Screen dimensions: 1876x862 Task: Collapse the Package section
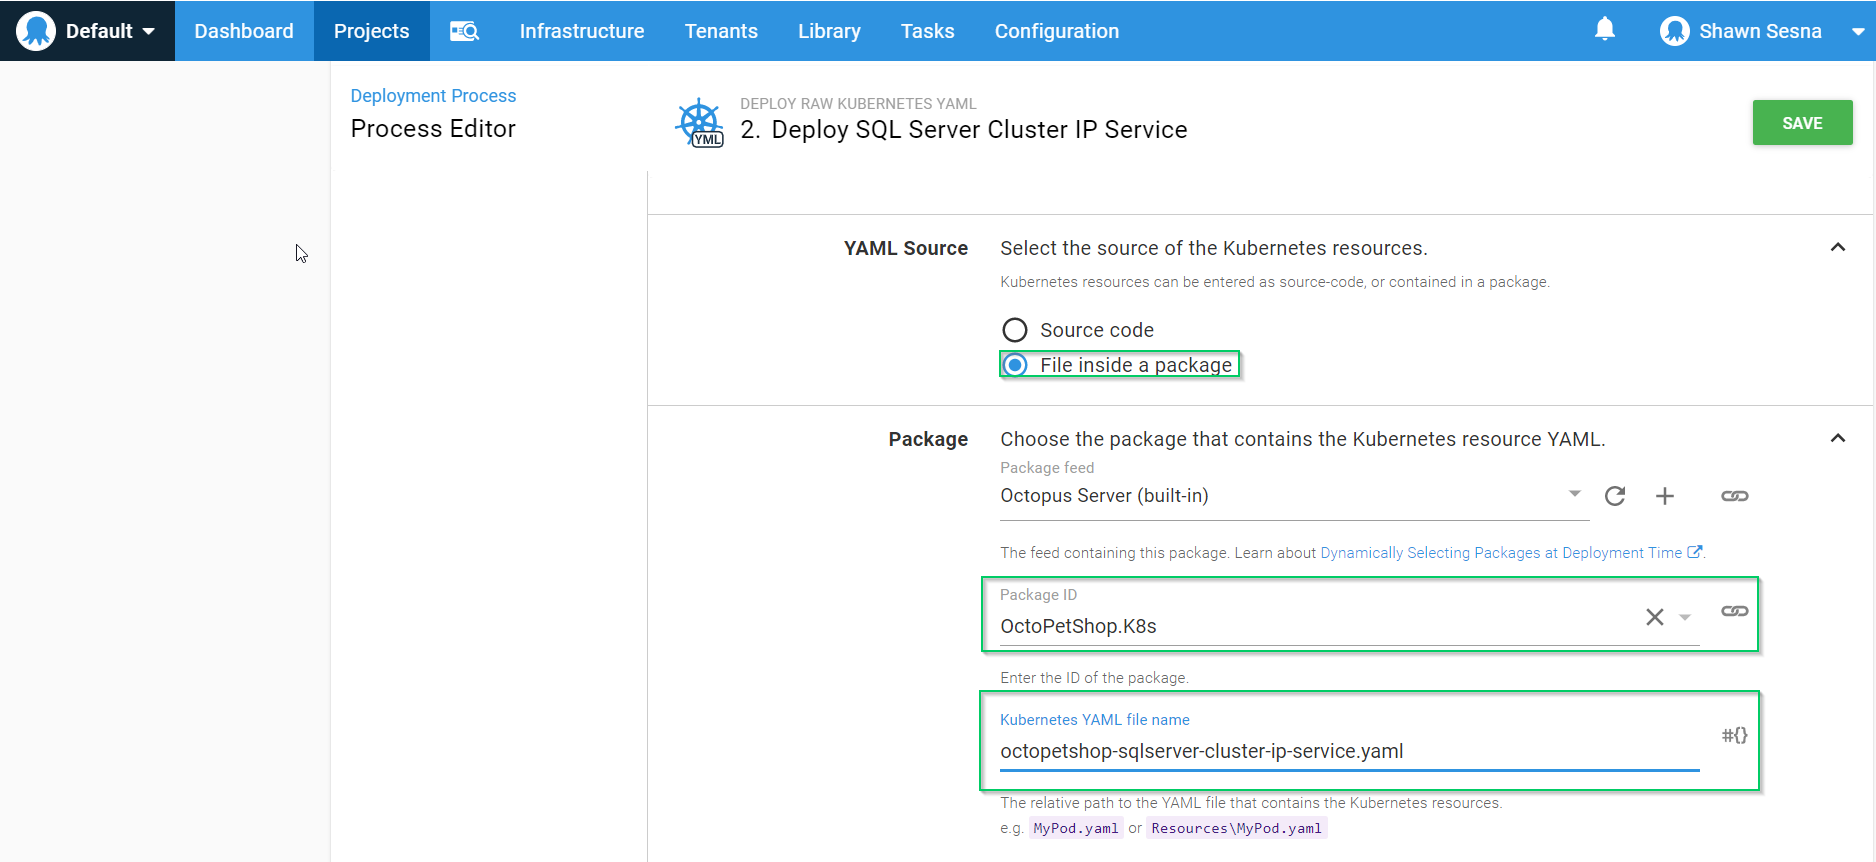coord(1837,439)
